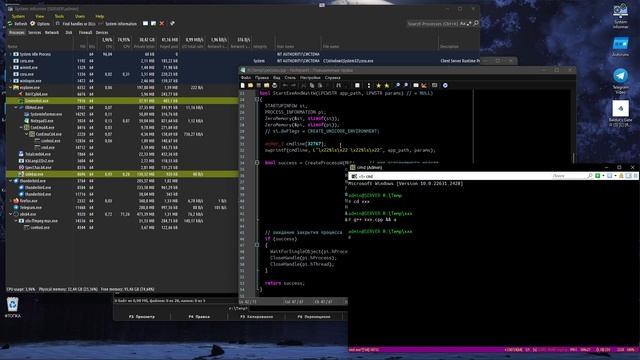Click blue round icon in Notepad3 toolbar
Screen dimensions: 640x360
point(445,85)
